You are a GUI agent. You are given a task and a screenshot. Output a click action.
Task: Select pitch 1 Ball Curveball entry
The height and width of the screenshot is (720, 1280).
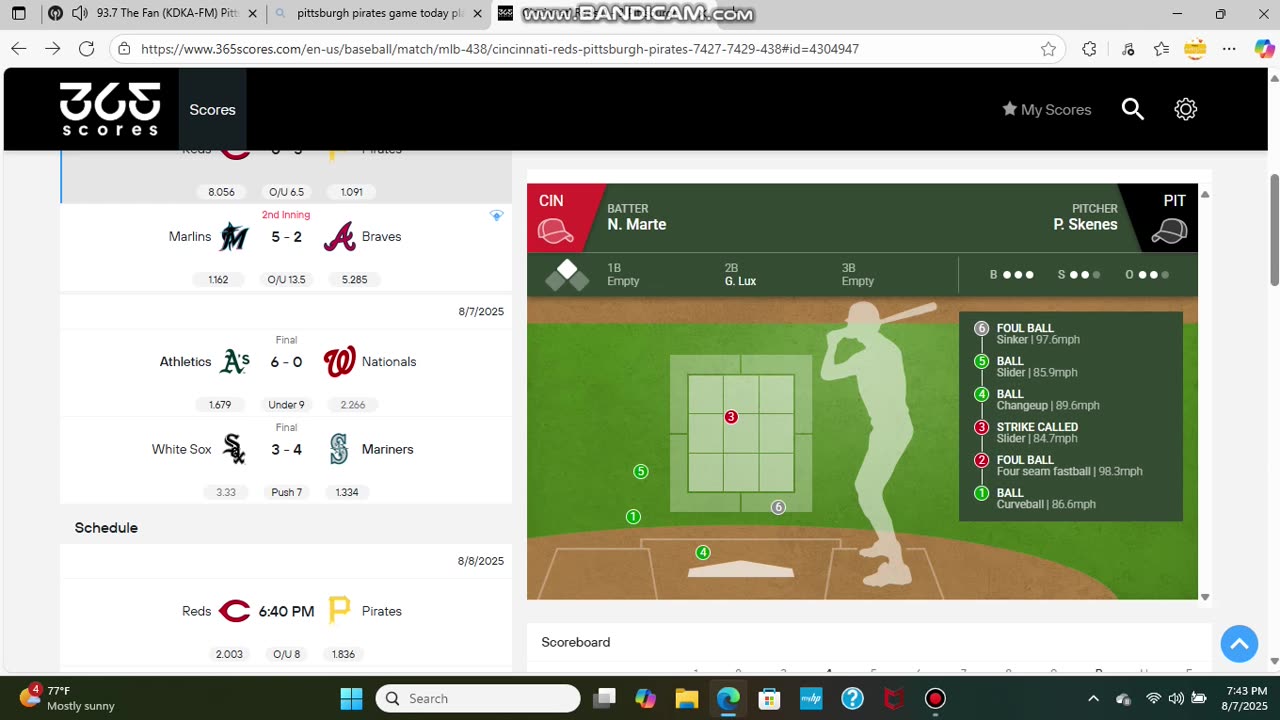pos(1070,499)
